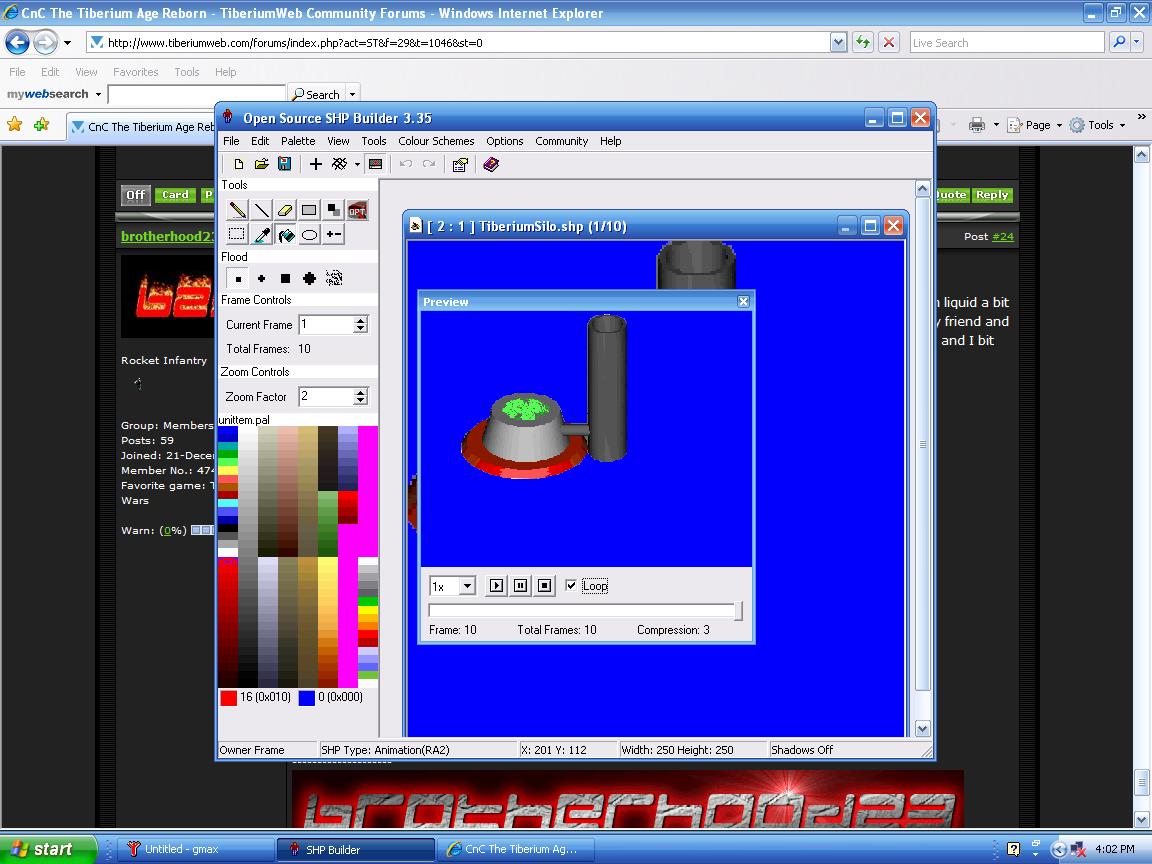
Task: Open the IE Tools toolbar dropdown
Action: point(1123,125)
